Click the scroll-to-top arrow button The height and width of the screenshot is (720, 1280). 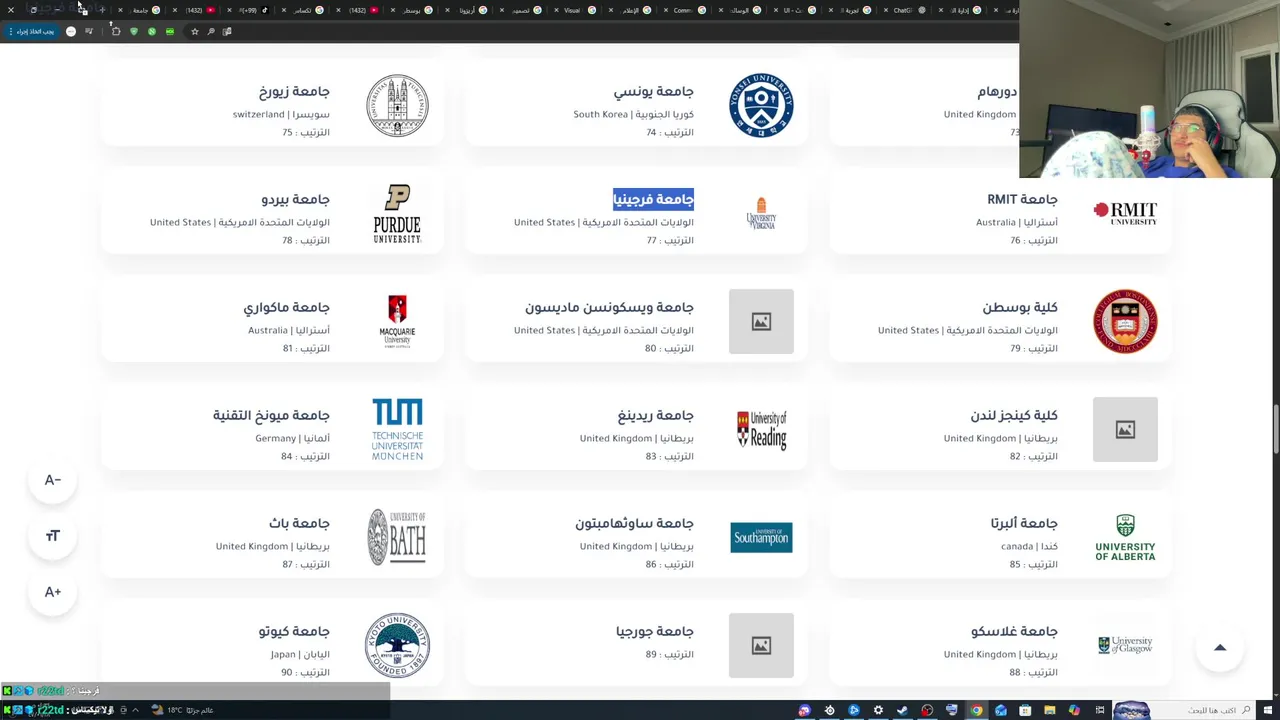point(1220,648)
